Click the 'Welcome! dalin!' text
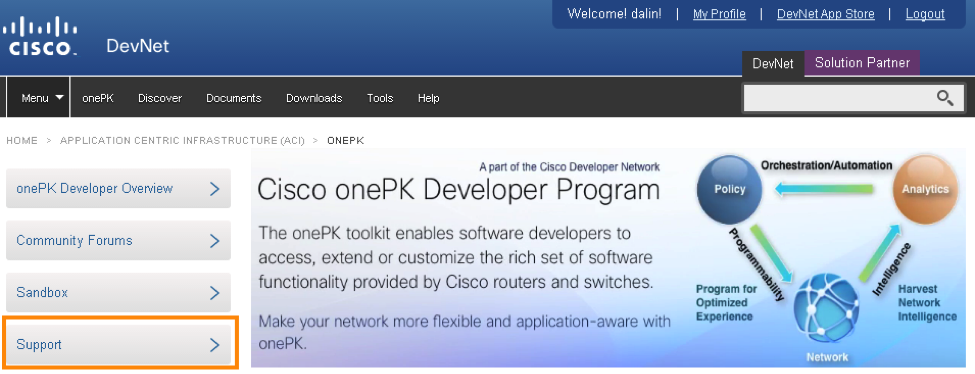 coord(614,14)
